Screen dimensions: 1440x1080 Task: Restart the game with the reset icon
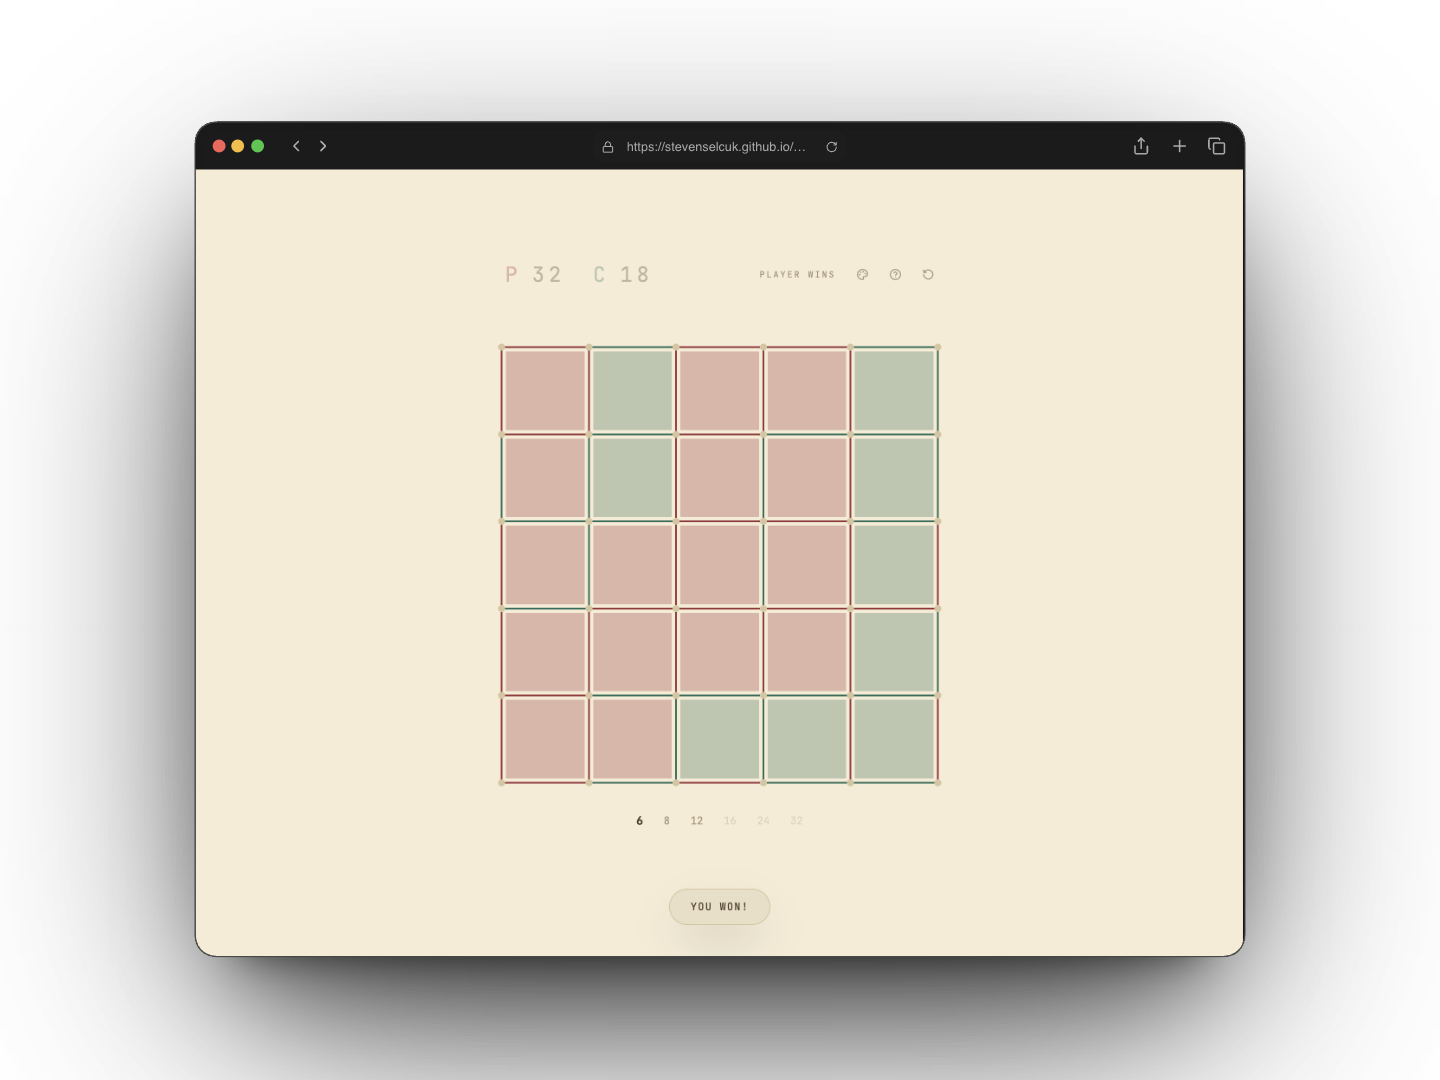point(928,275)
